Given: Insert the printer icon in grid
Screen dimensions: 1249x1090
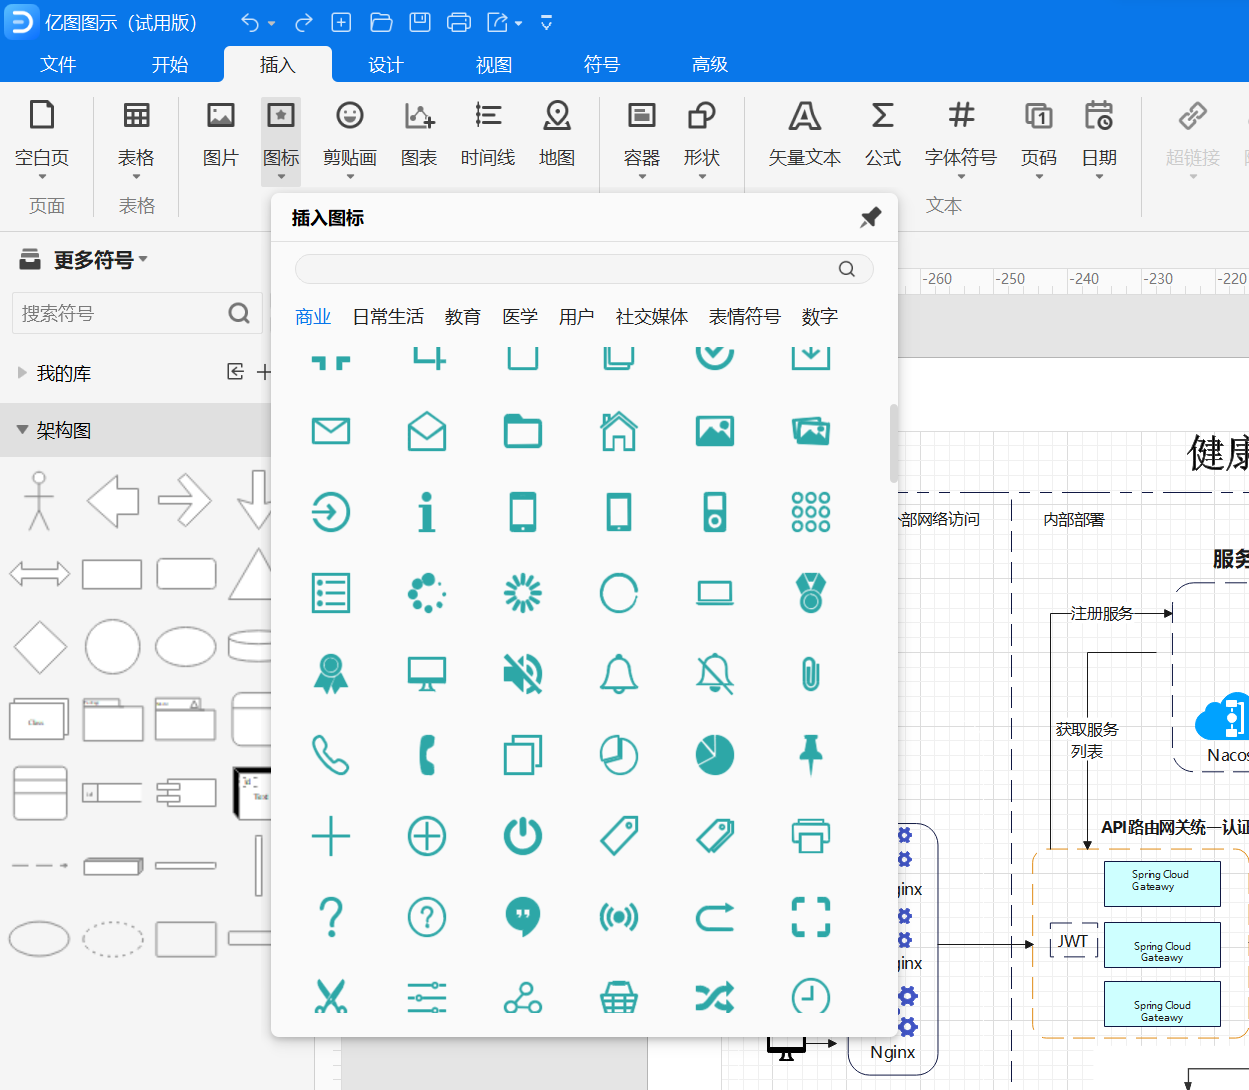Looking at the screenshot, I should [811, 836].
